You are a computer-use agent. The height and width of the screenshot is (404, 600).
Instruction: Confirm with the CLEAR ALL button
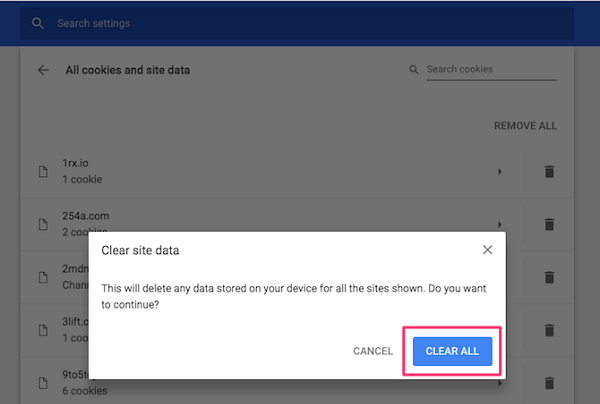[452, 351]
